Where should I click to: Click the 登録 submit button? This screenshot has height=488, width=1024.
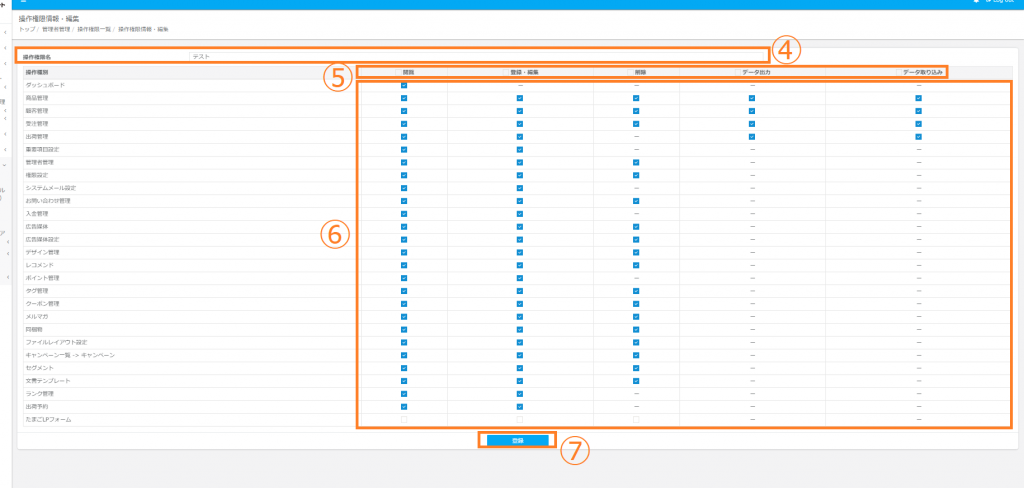[517, 440]
